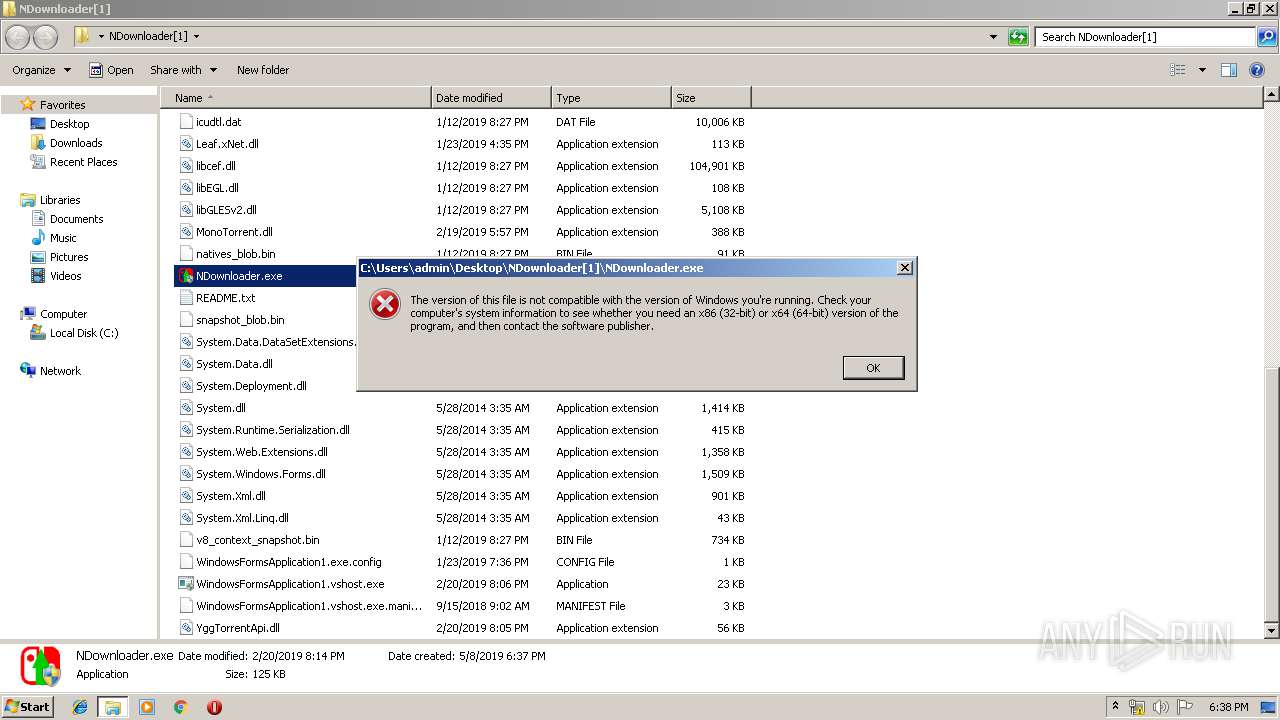Viewport: 1280px width, 720px height.
Task: Select snapshot_blob.bin file
Action: [240, 320]
